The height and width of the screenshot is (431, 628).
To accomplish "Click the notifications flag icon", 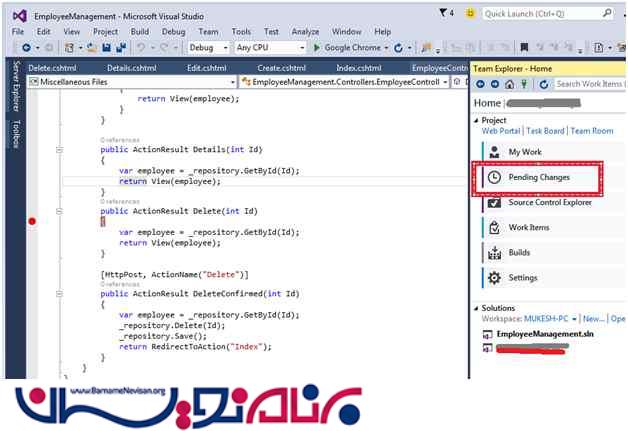I will click(x=443, y=14).
